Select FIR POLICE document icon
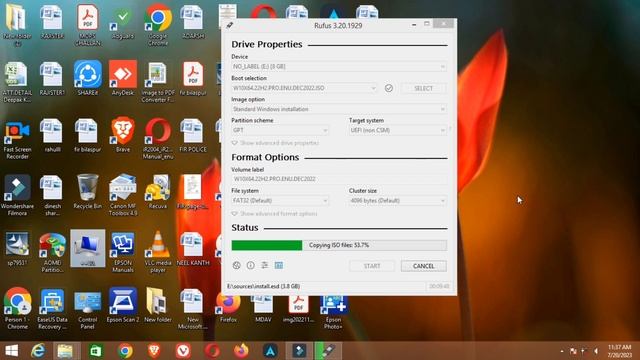 (193, 135)
